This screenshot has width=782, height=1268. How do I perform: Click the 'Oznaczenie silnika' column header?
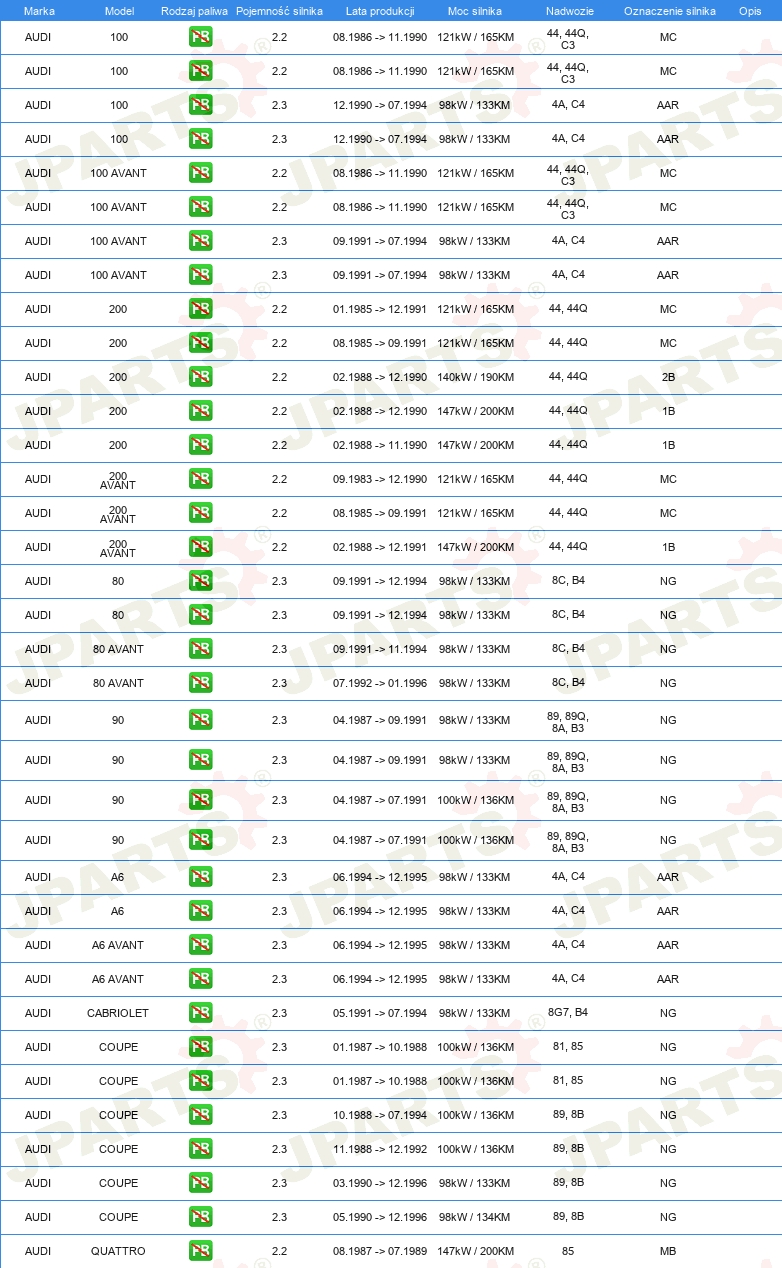click(669, 11)
